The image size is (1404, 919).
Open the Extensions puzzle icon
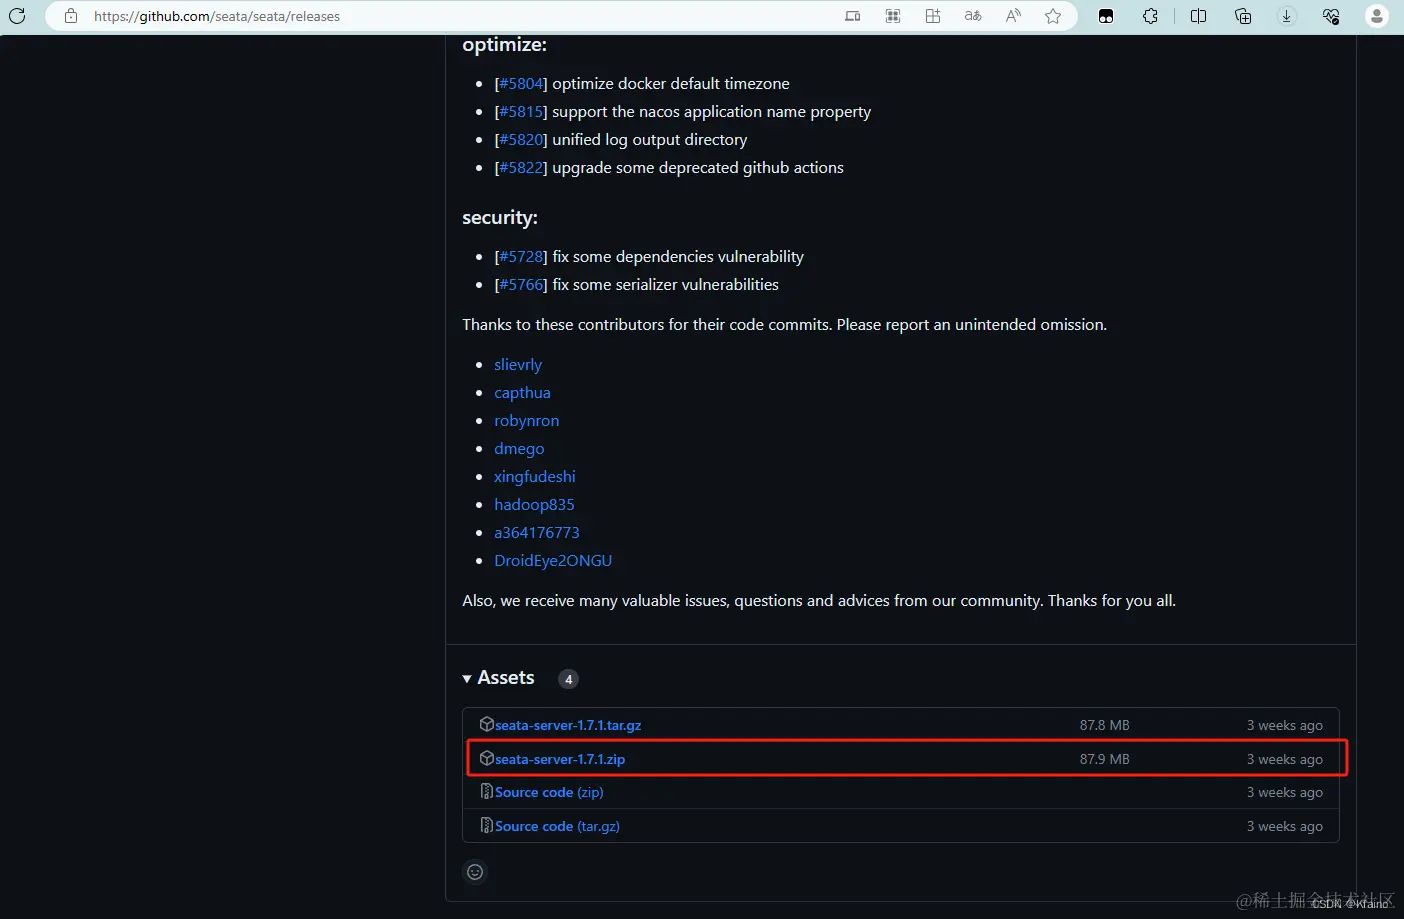coord(1150,16)
